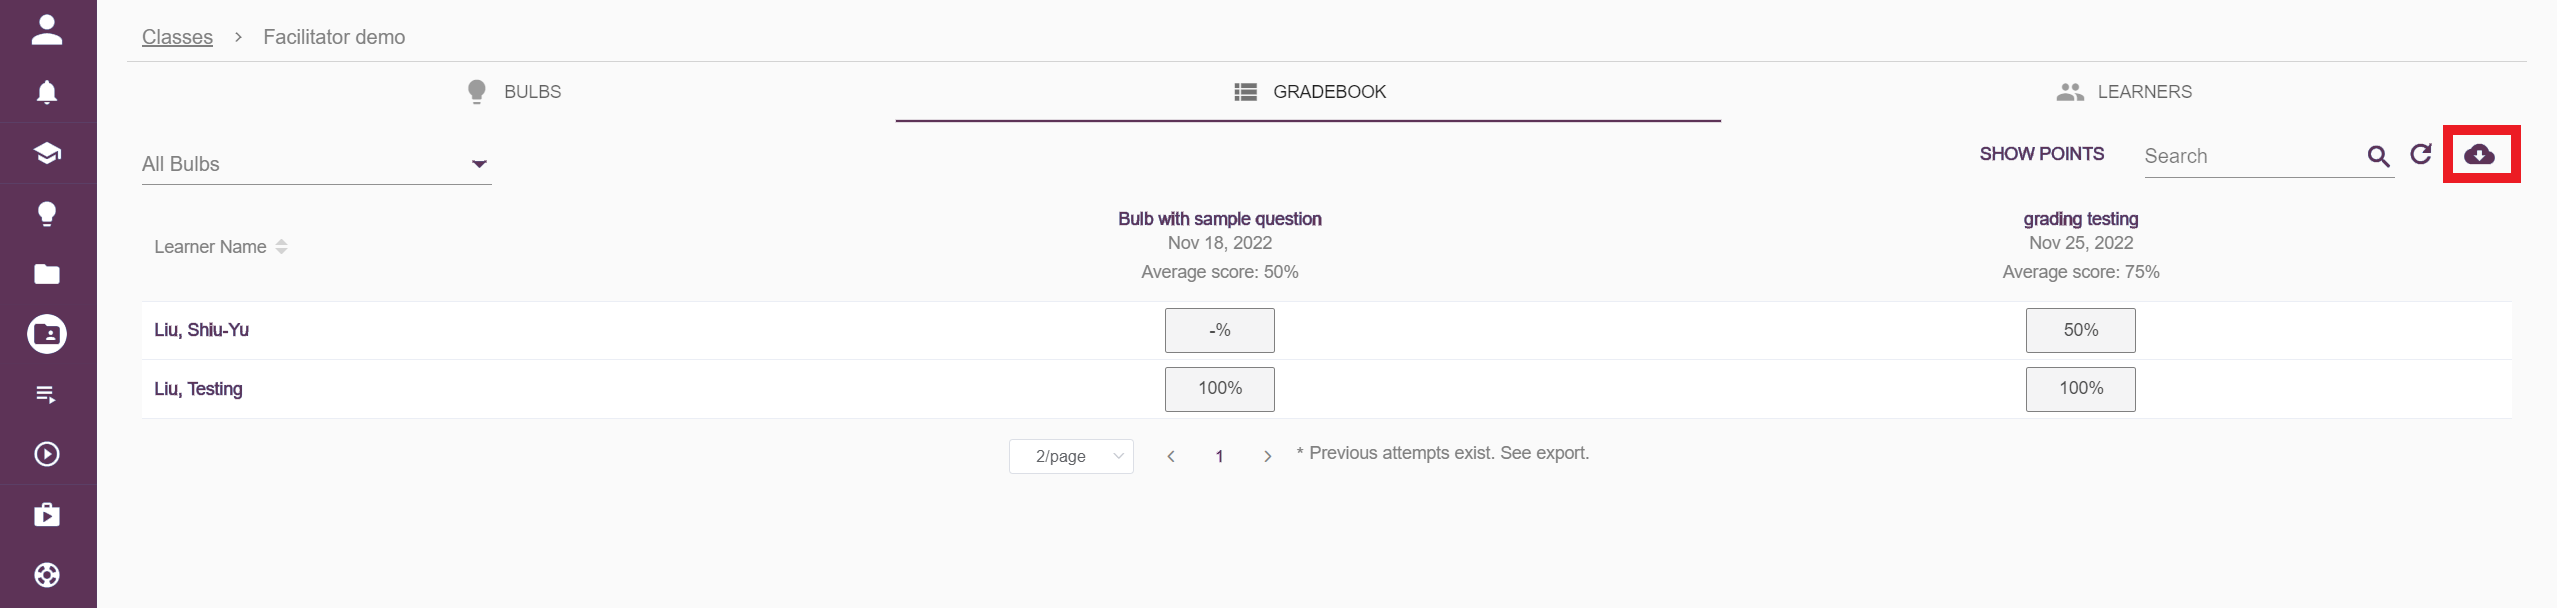
Task: Go to next page chevron
Action: coord(1267,456)
